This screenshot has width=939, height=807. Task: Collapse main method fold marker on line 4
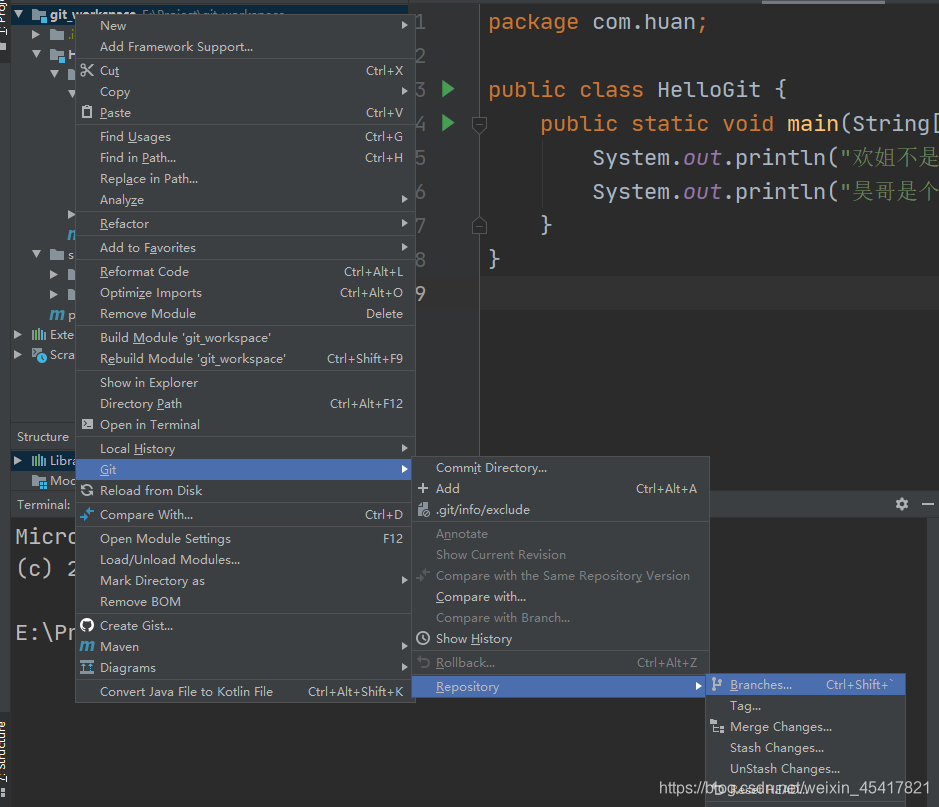479,124
